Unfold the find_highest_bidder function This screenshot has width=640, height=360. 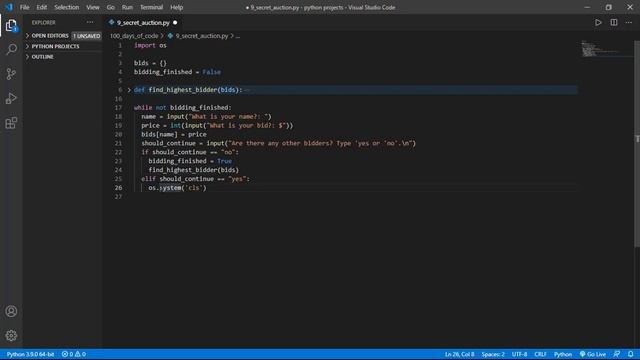(x=129, y=90)
